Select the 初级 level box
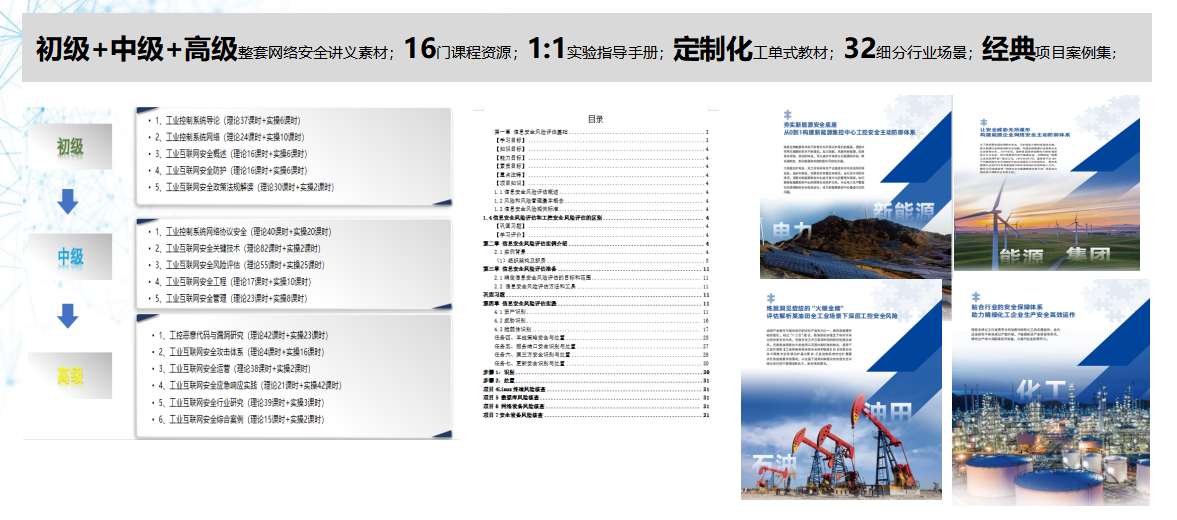Screen dimensions: 1177x520 pos(70,148)
